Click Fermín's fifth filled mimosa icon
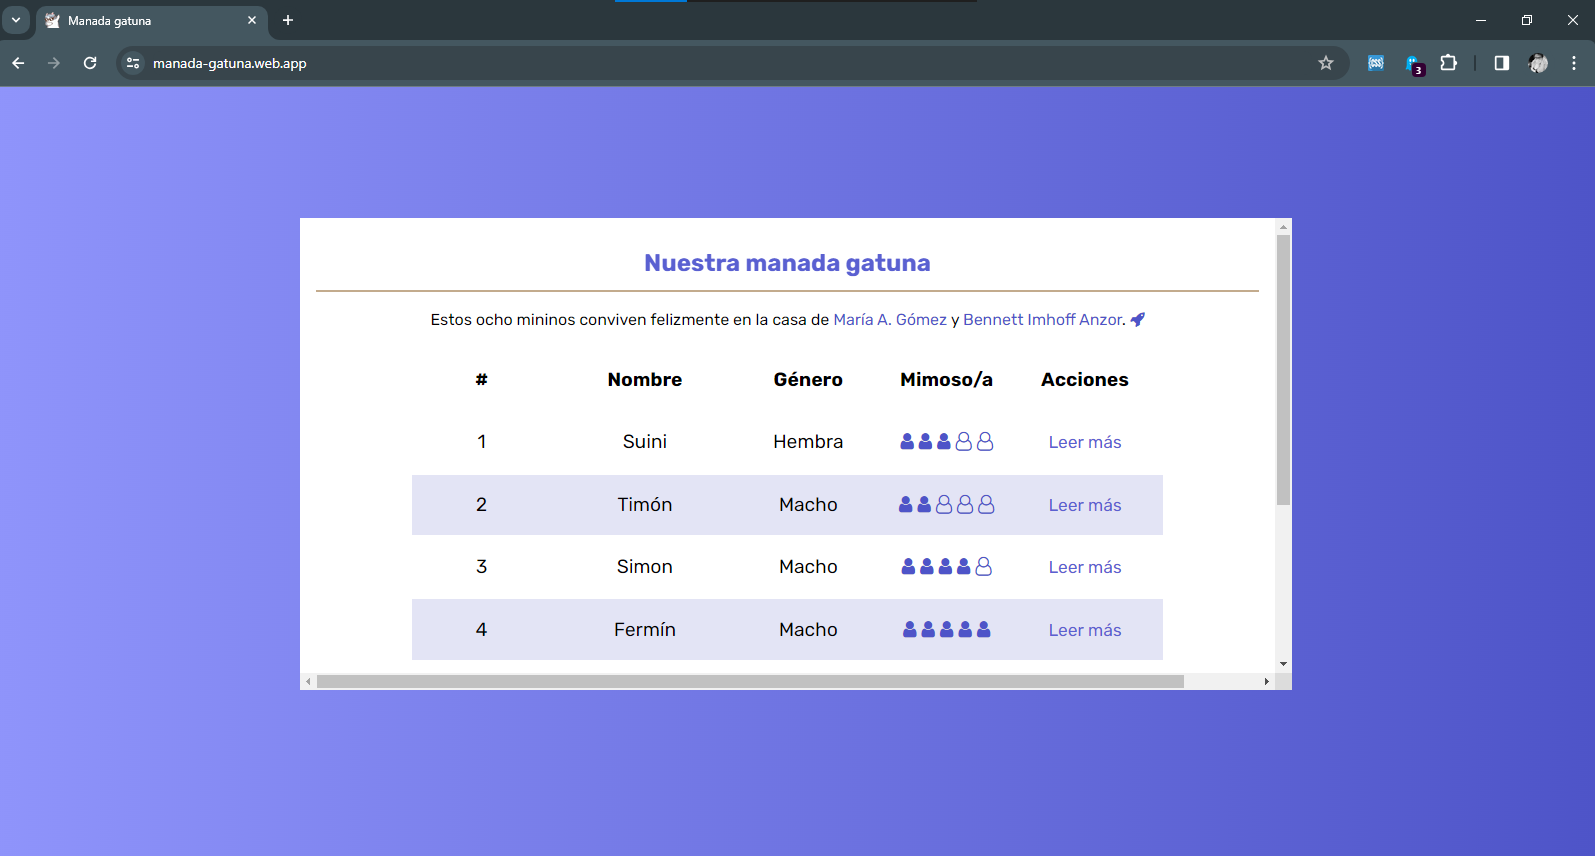The width and height of the screenshot is (1595, 856). (984, 629)
